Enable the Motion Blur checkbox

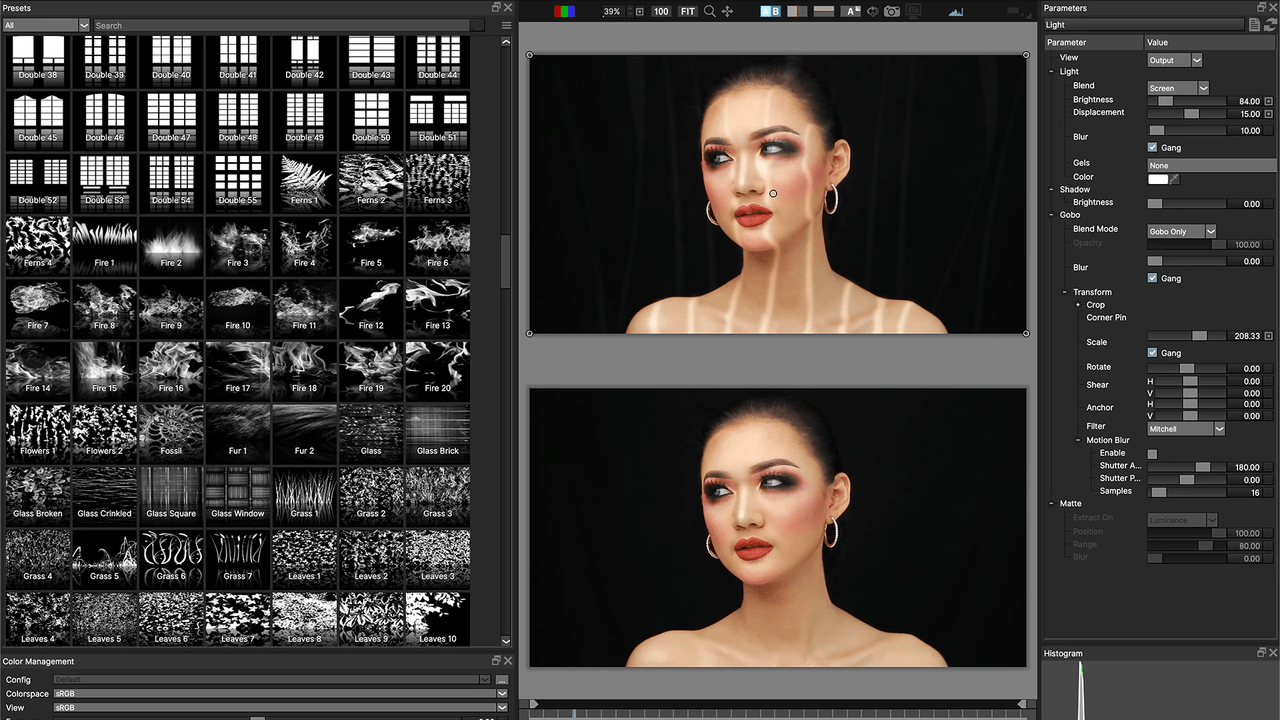click(1152, 454)
